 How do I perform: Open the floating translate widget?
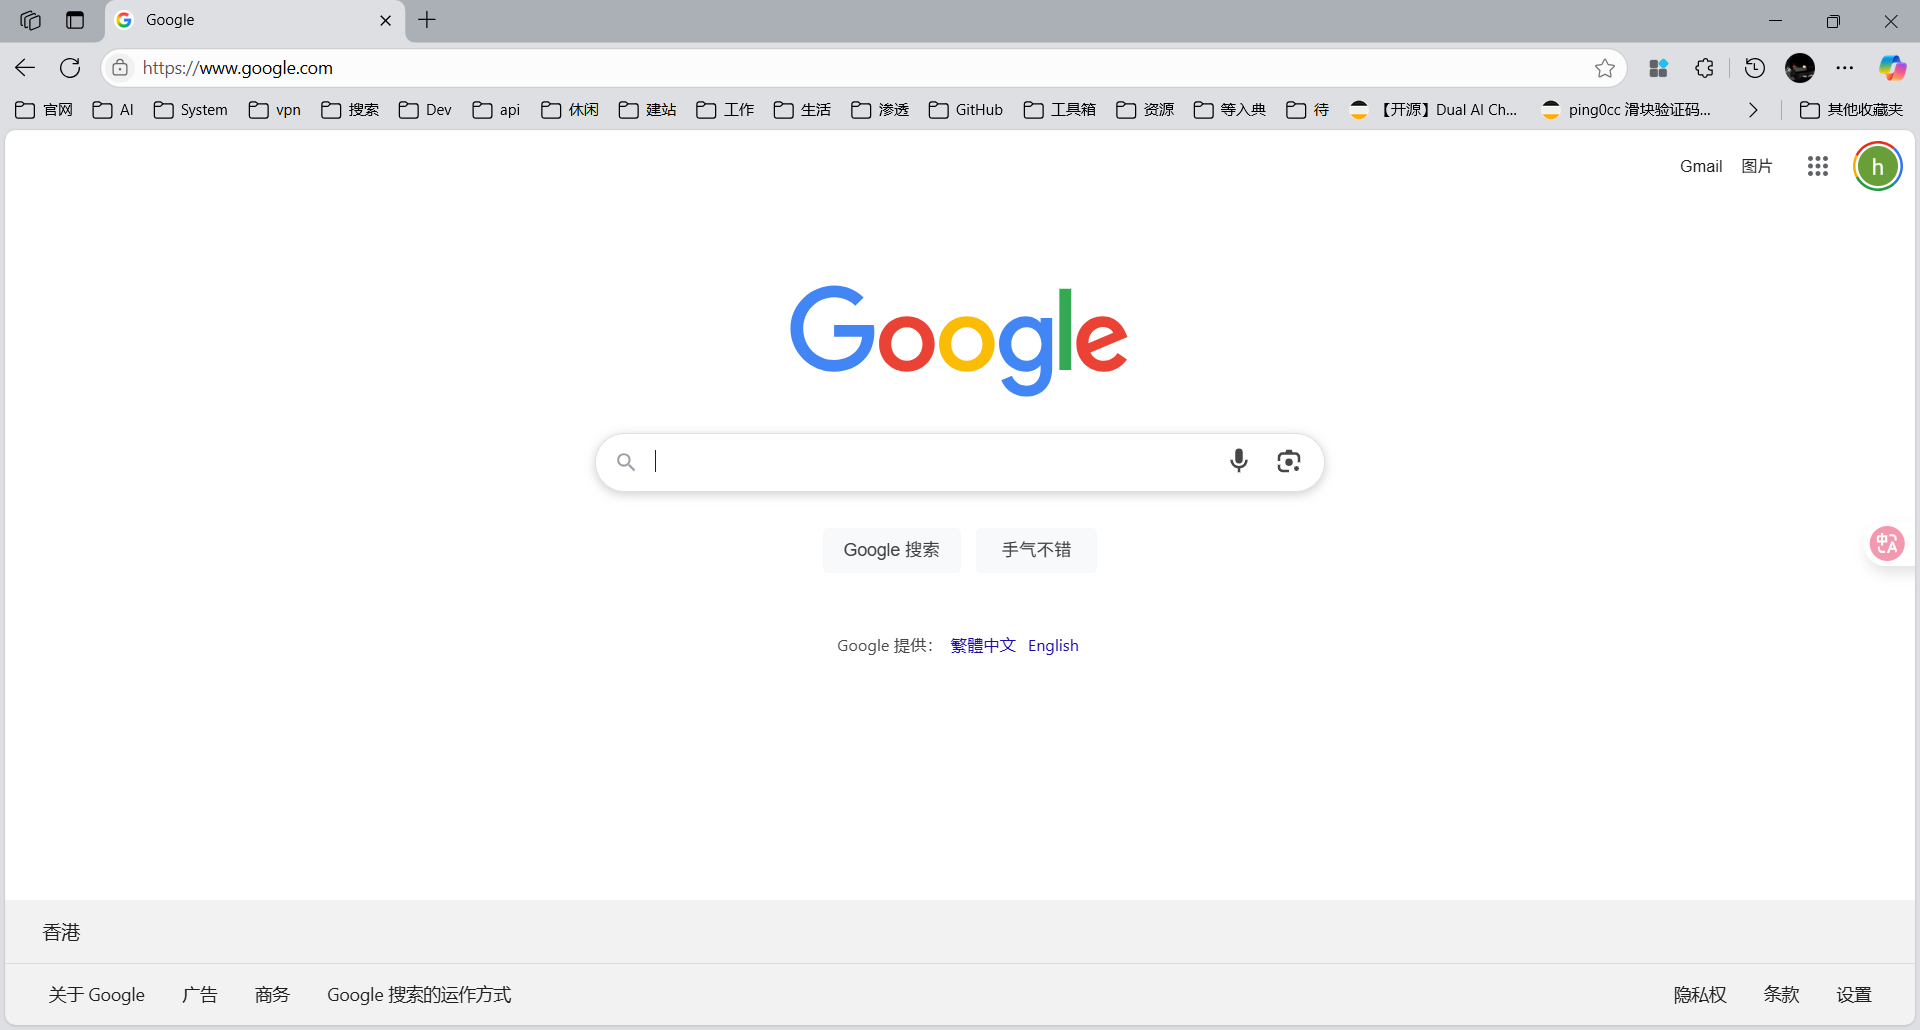pyautogui.click(x=1887, y=544)
